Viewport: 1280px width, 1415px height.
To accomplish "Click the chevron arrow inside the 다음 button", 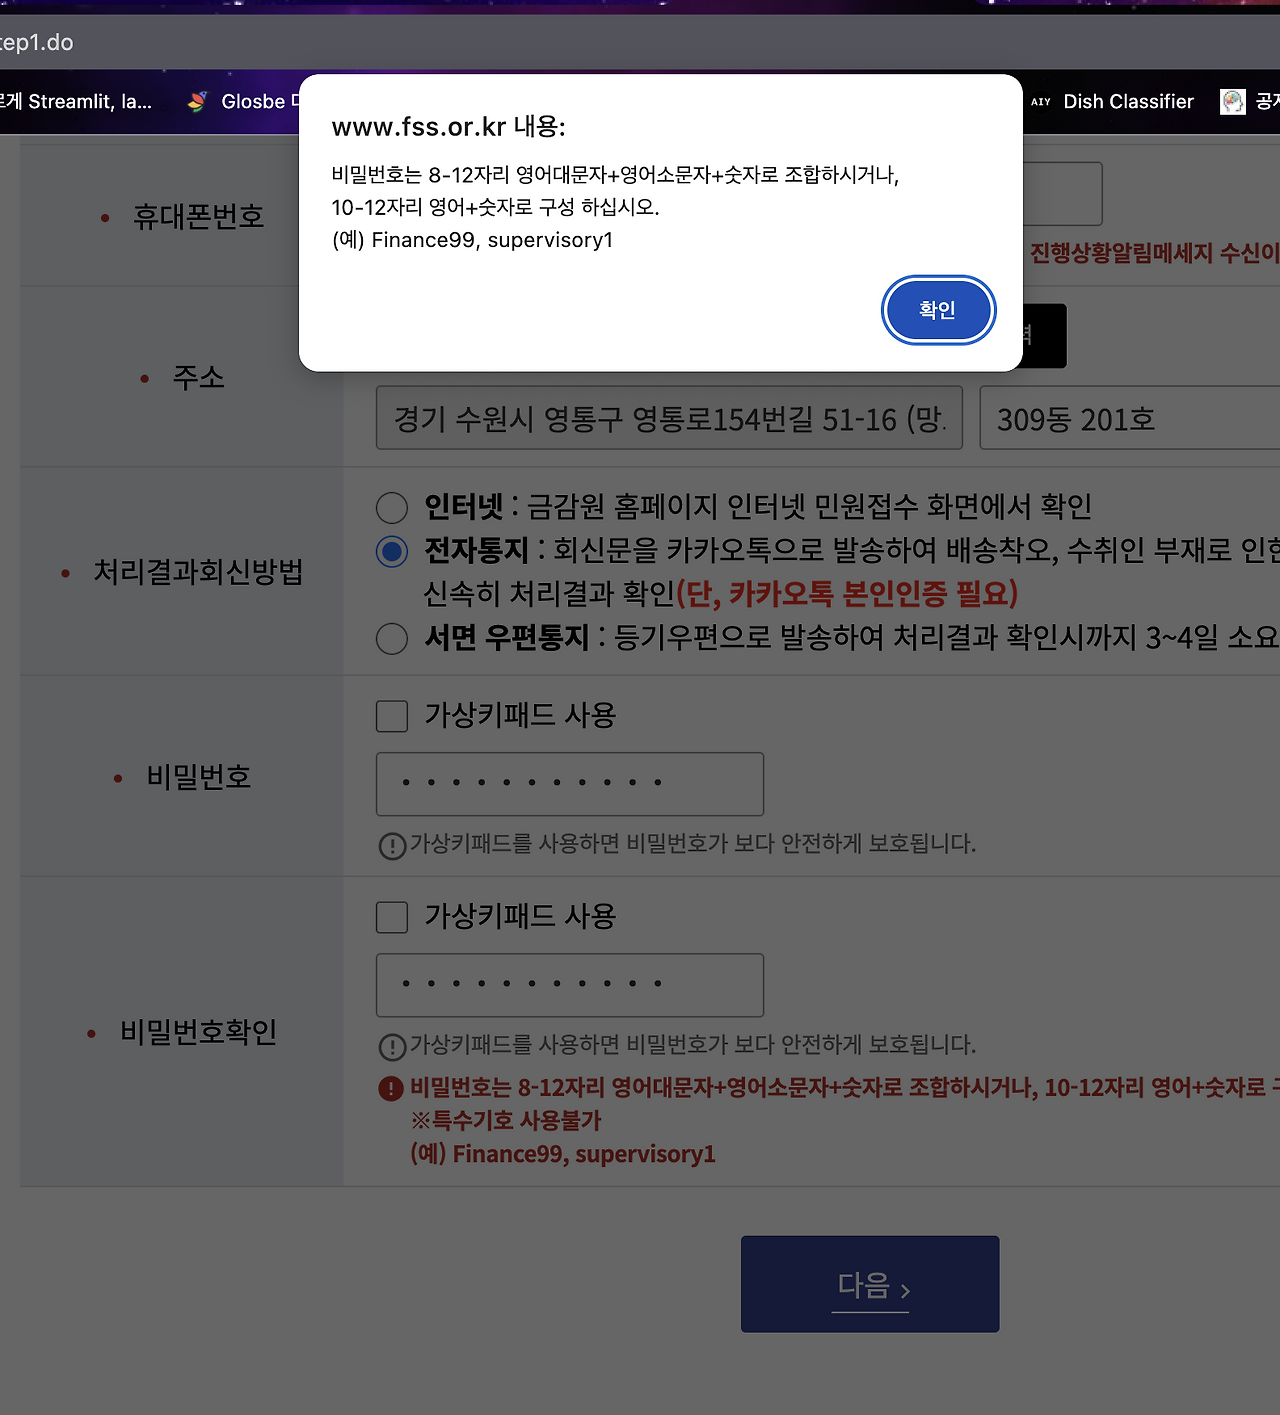I will pos(905,1289).
